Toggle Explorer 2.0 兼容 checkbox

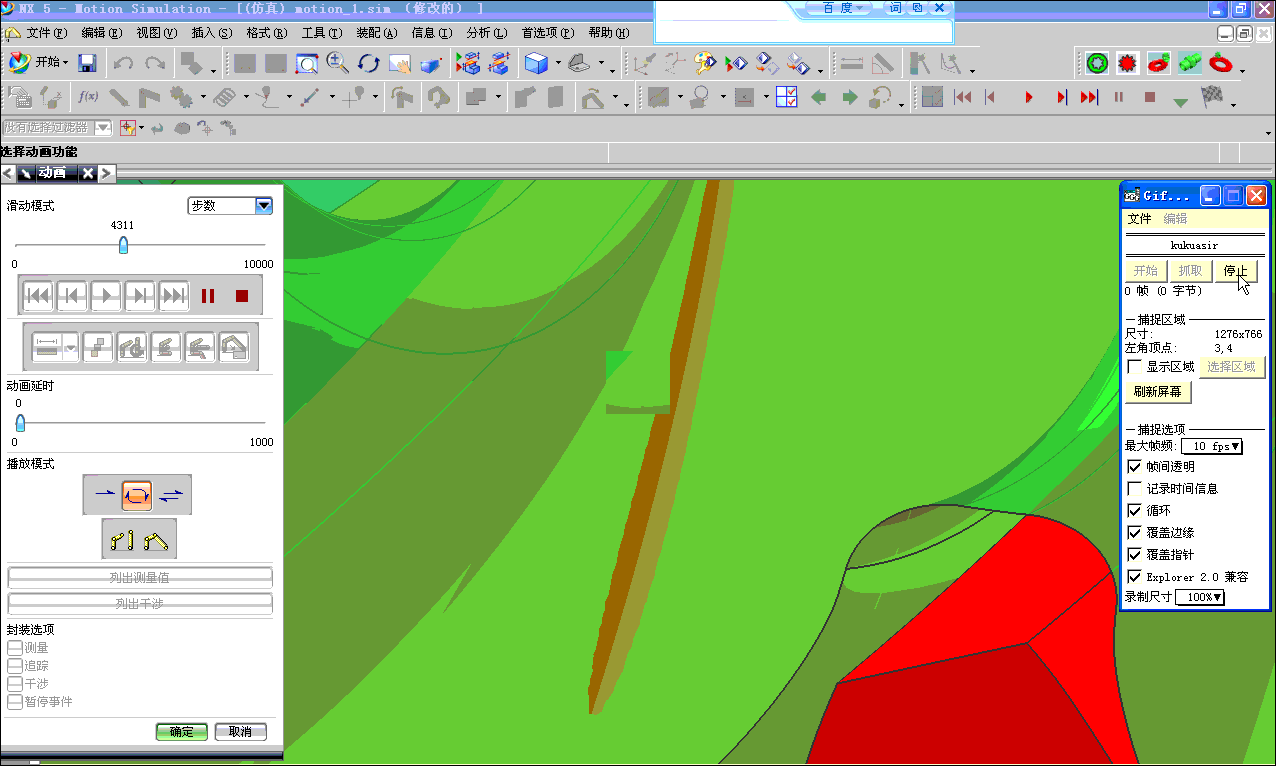(x=1134, y=577)
